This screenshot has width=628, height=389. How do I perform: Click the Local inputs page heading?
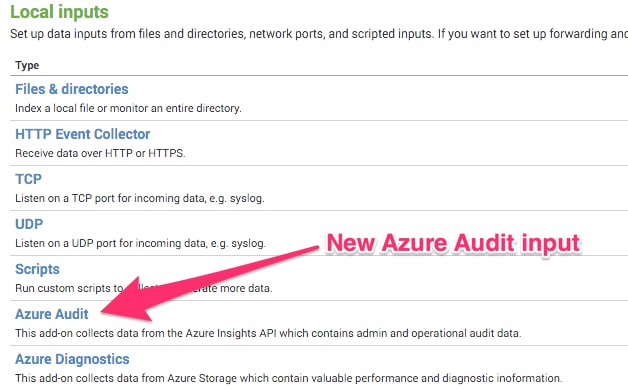pos(59,12)
